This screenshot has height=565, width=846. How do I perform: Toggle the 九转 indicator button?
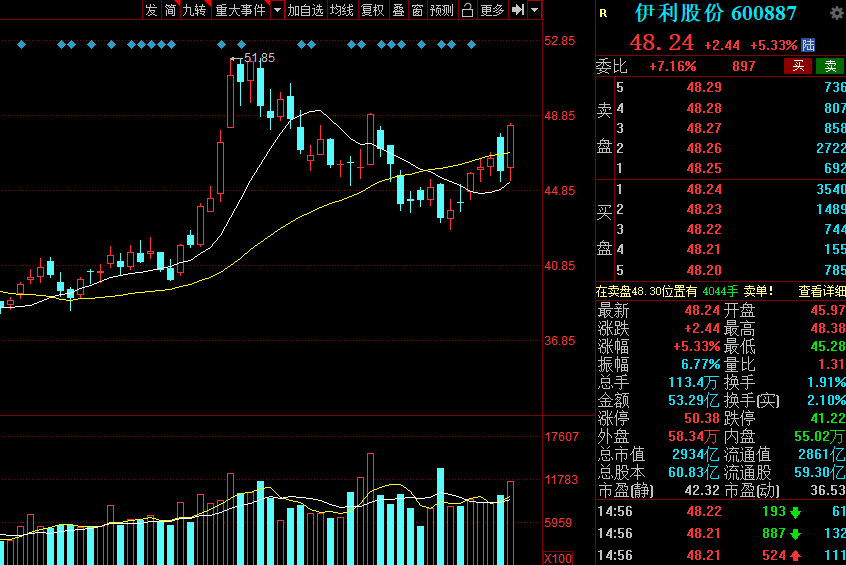195,10
